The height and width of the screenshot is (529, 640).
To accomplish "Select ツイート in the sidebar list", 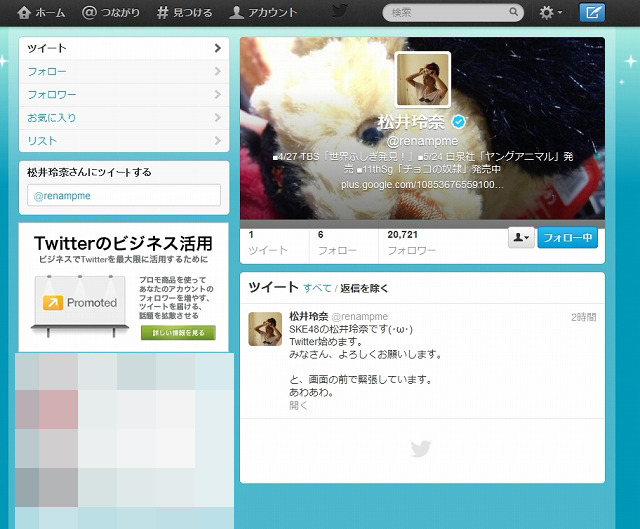I will coord(124,48).
